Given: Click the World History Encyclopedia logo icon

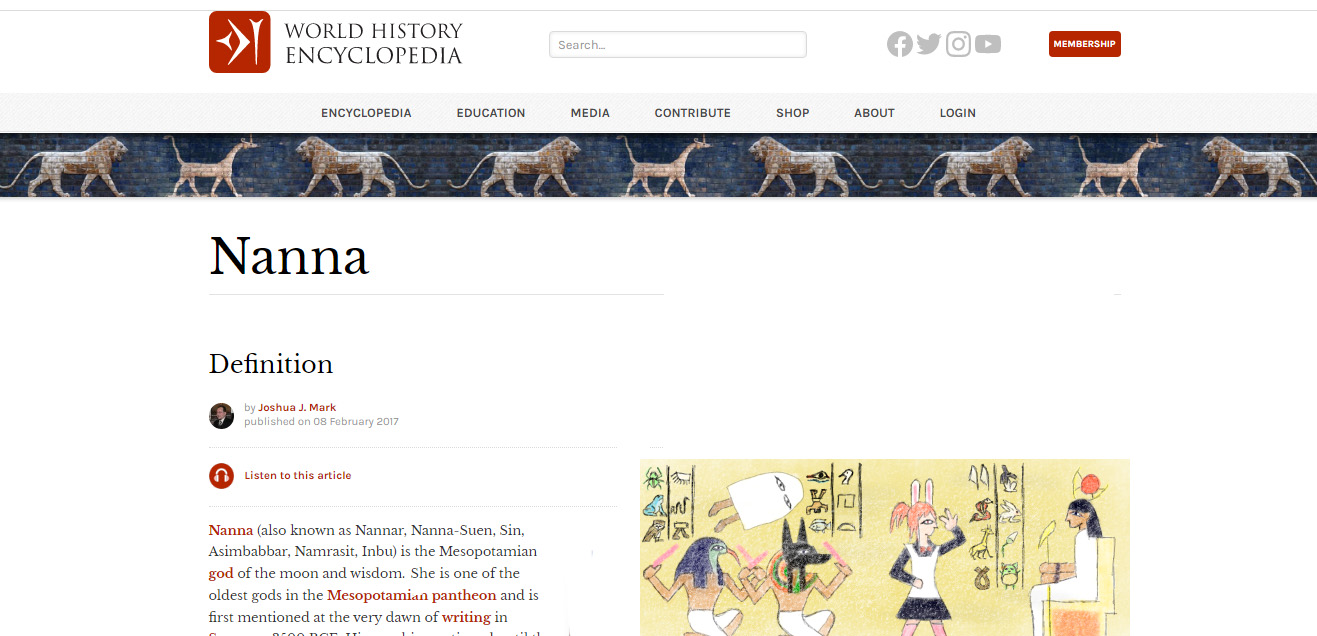Looking at the screenshot, I should [x=239, y=42].
